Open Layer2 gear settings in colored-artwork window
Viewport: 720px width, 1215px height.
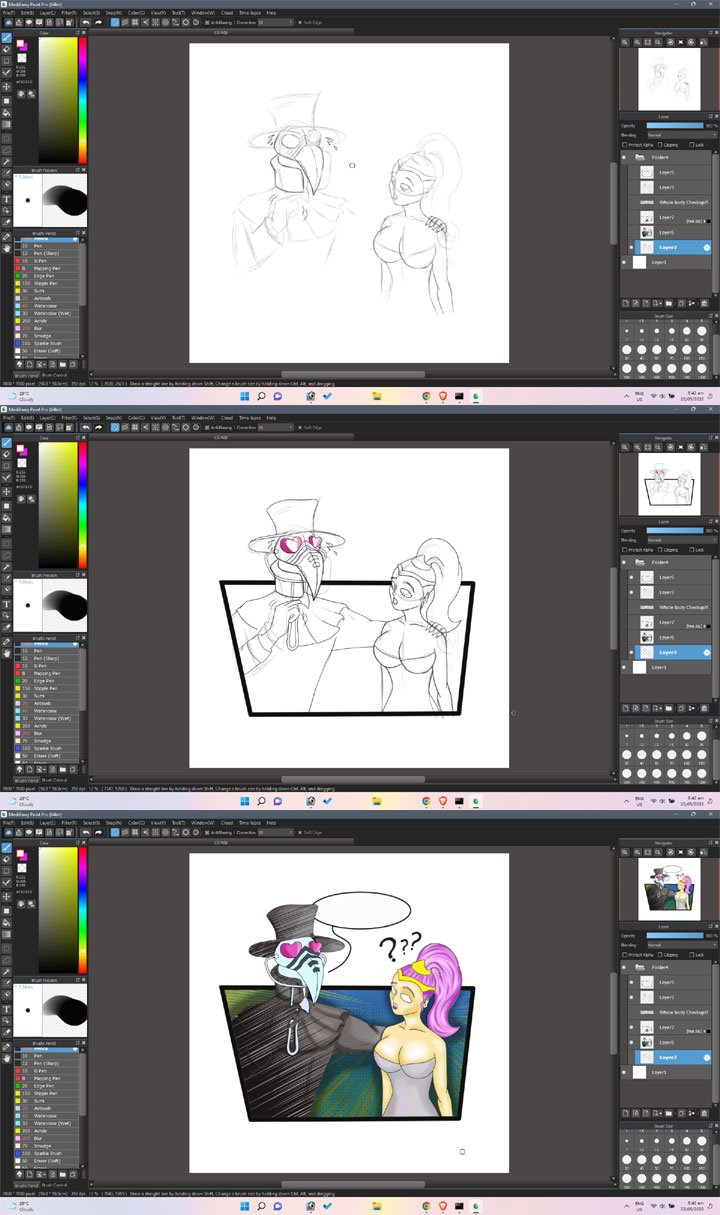pos(706,1057)
